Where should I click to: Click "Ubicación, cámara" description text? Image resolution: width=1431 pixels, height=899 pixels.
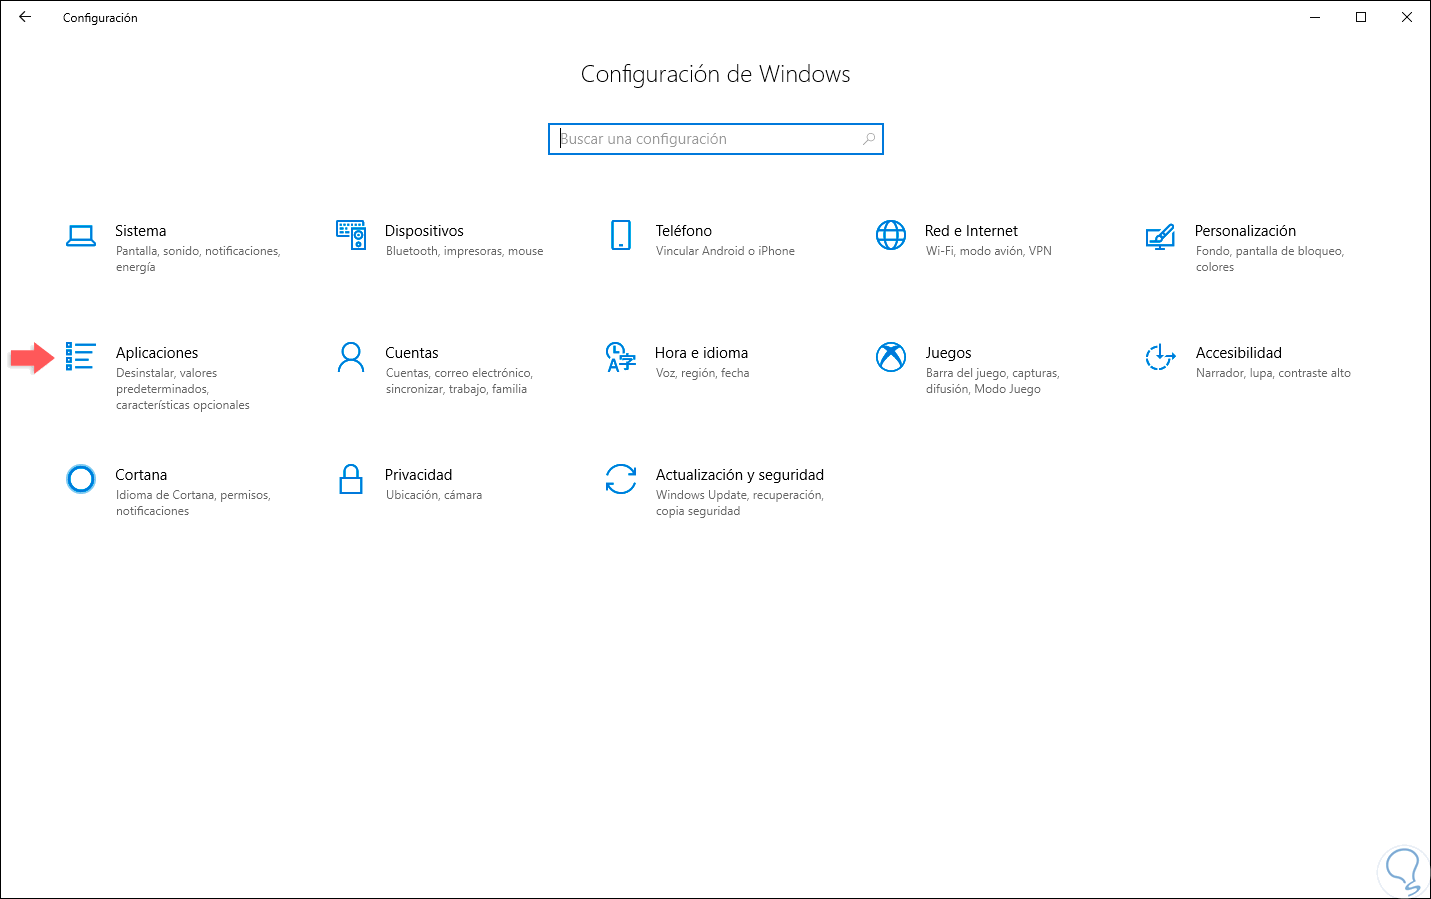point(434,495)
